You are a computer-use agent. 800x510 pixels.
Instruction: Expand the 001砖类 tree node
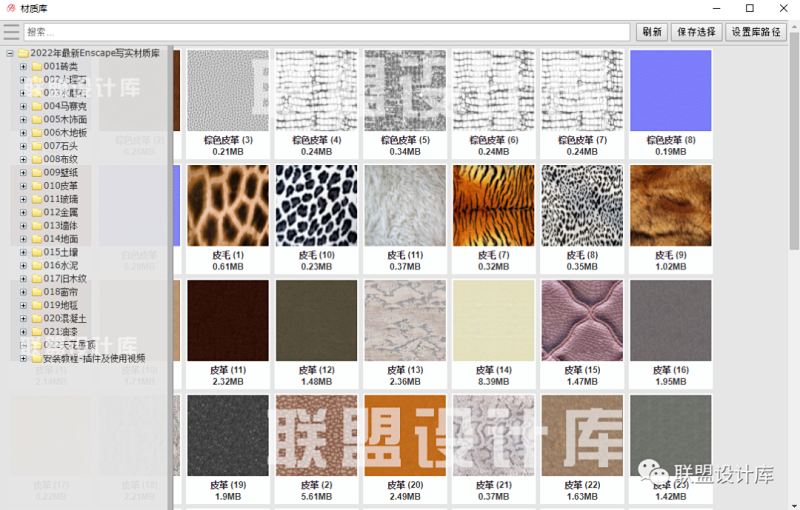pyautogui.click(x=23, y=66)
